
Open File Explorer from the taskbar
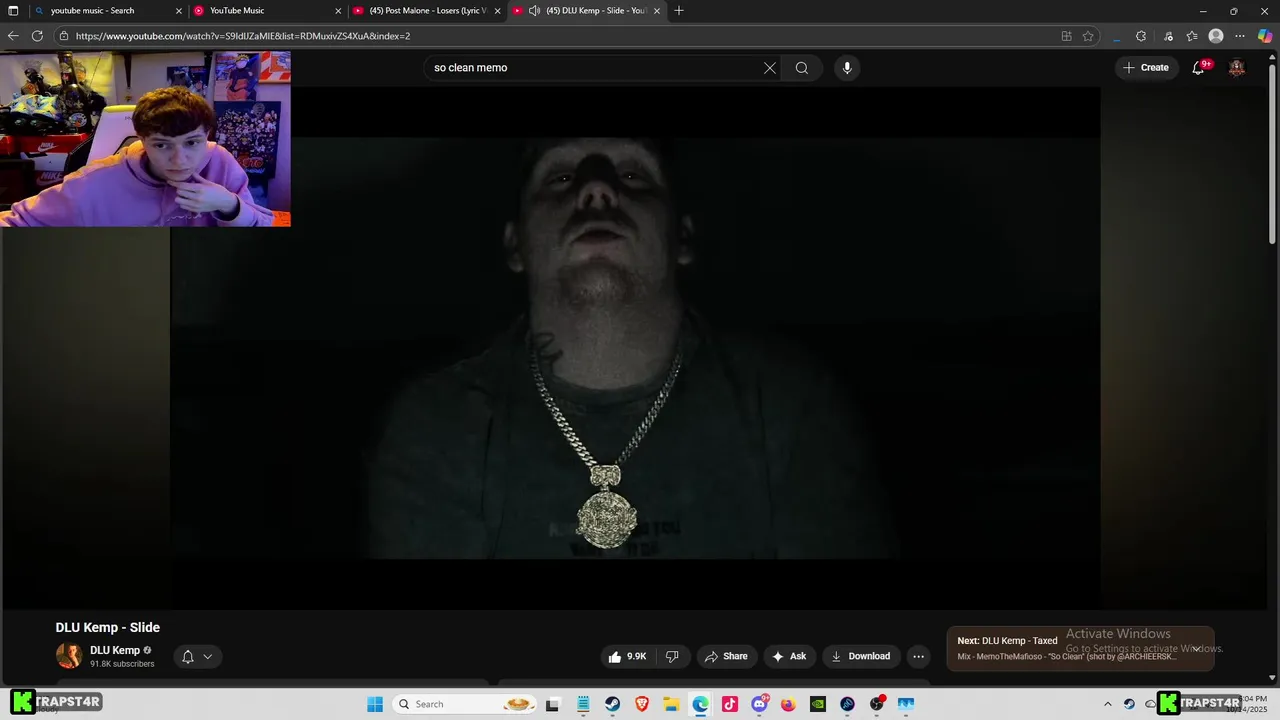click(671, 704)
